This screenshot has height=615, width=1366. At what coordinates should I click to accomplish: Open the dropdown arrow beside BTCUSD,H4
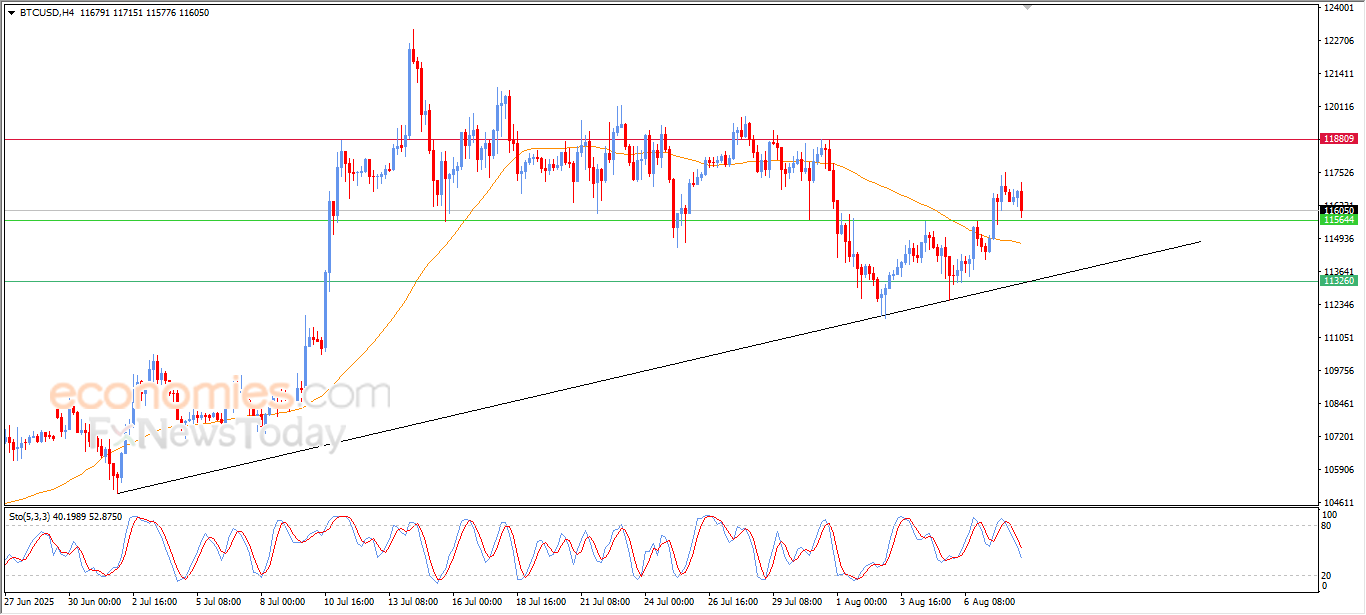11,13
